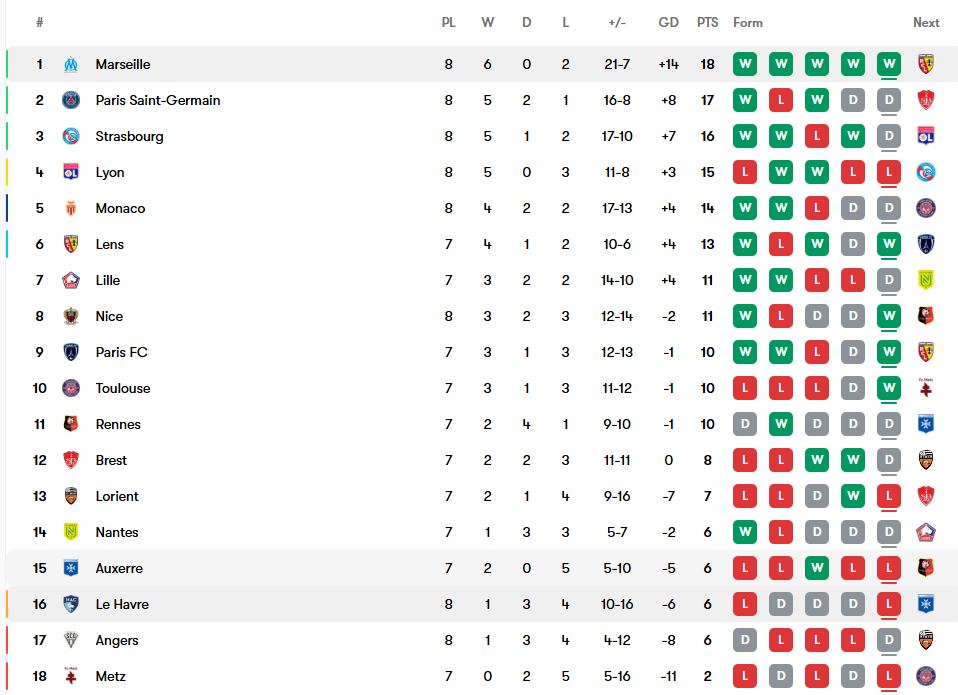Click the Marseille crest beside its team name
This screenshot has width=958, height=695.
[x=71, y=64]
